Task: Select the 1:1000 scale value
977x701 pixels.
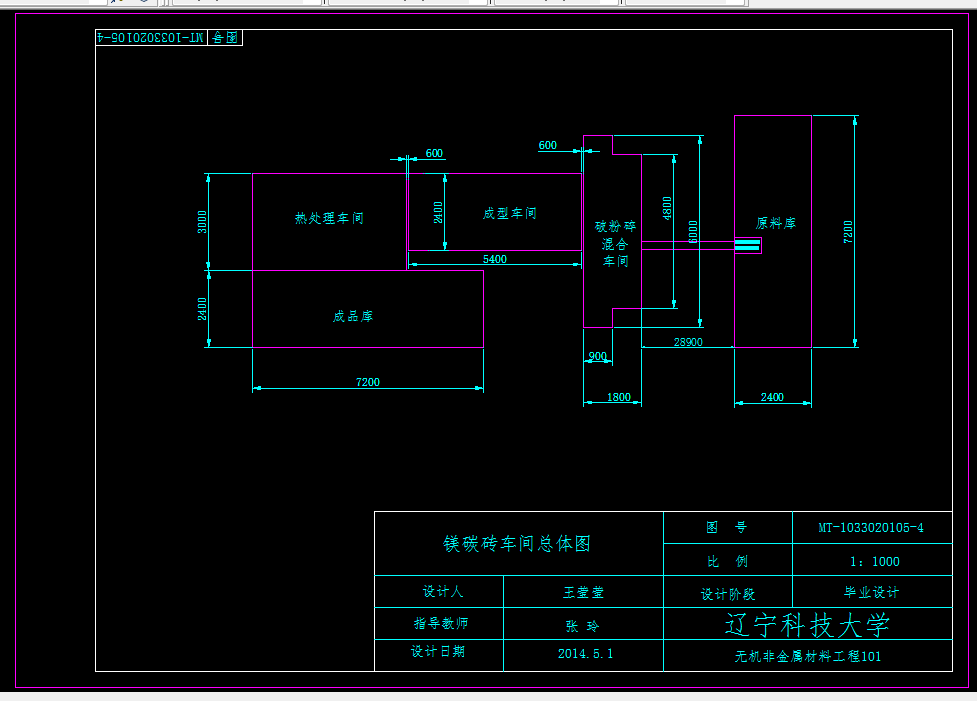Action: (876, 561)
